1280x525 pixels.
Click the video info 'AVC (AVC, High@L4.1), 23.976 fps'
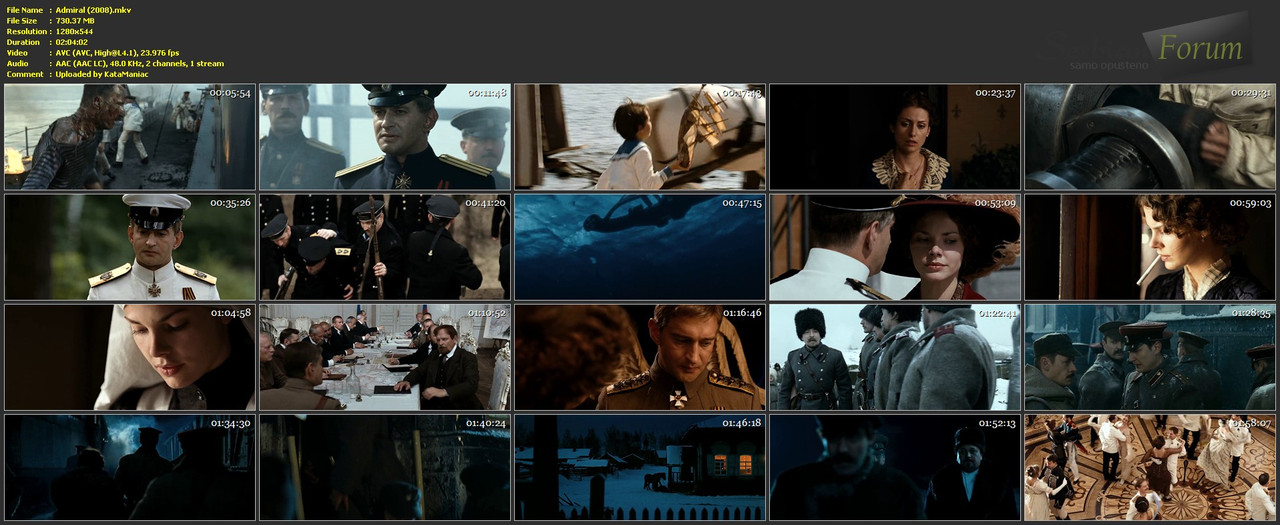click(118, 53)
